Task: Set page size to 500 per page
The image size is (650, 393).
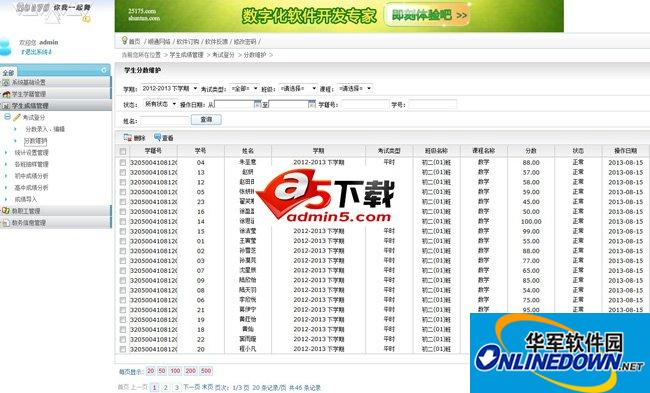Action: 206,371
